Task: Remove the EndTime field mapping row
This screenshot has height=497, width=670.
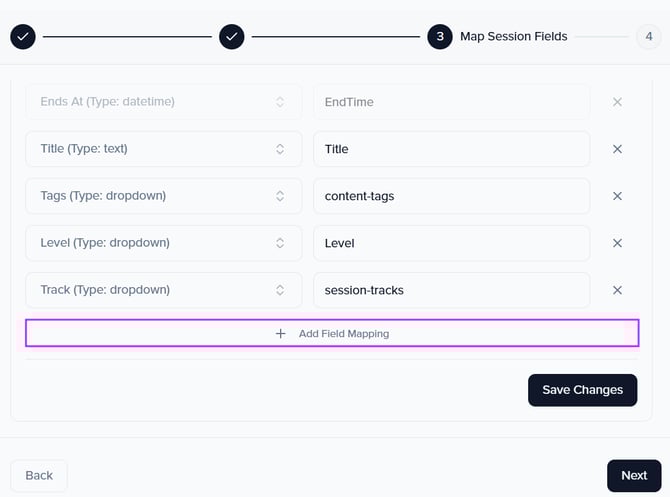Action: pyautogui.click(x=617, y=102)
